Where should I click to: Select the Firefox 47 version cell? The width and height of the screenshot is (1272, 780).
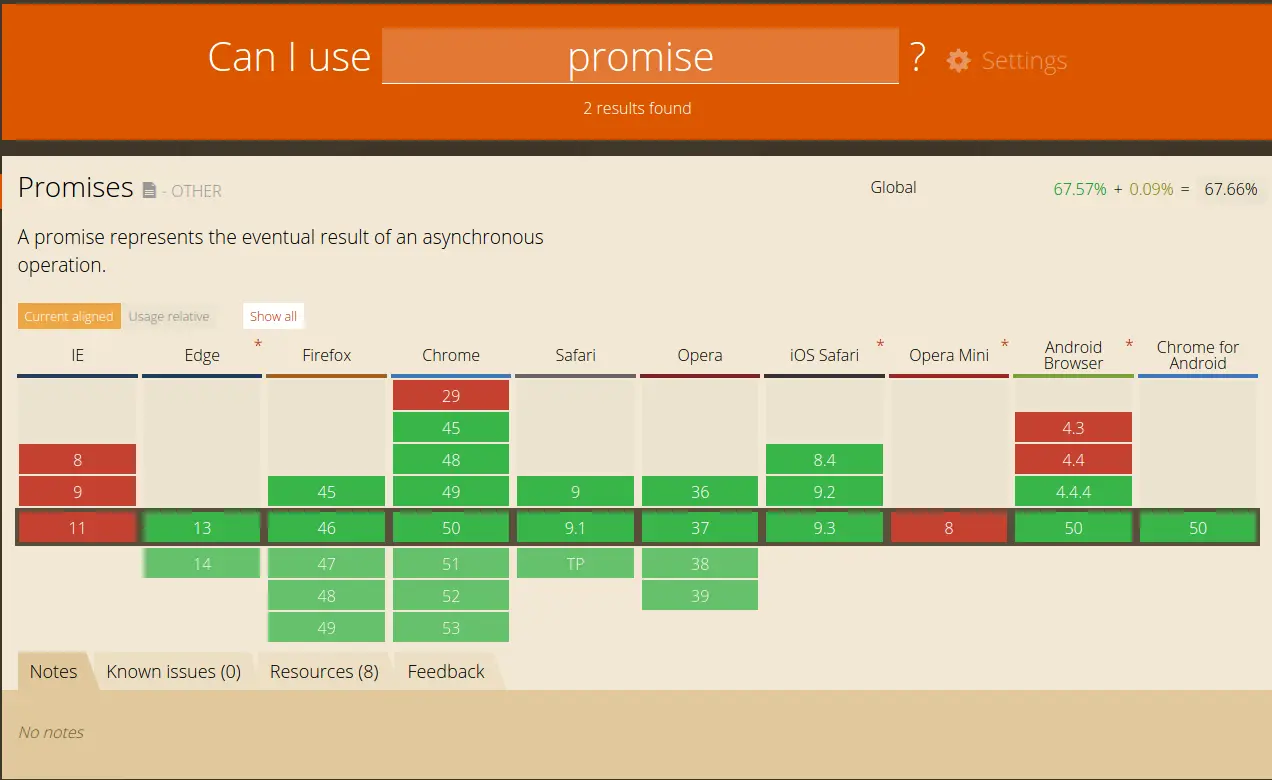(x=327, y=564)
